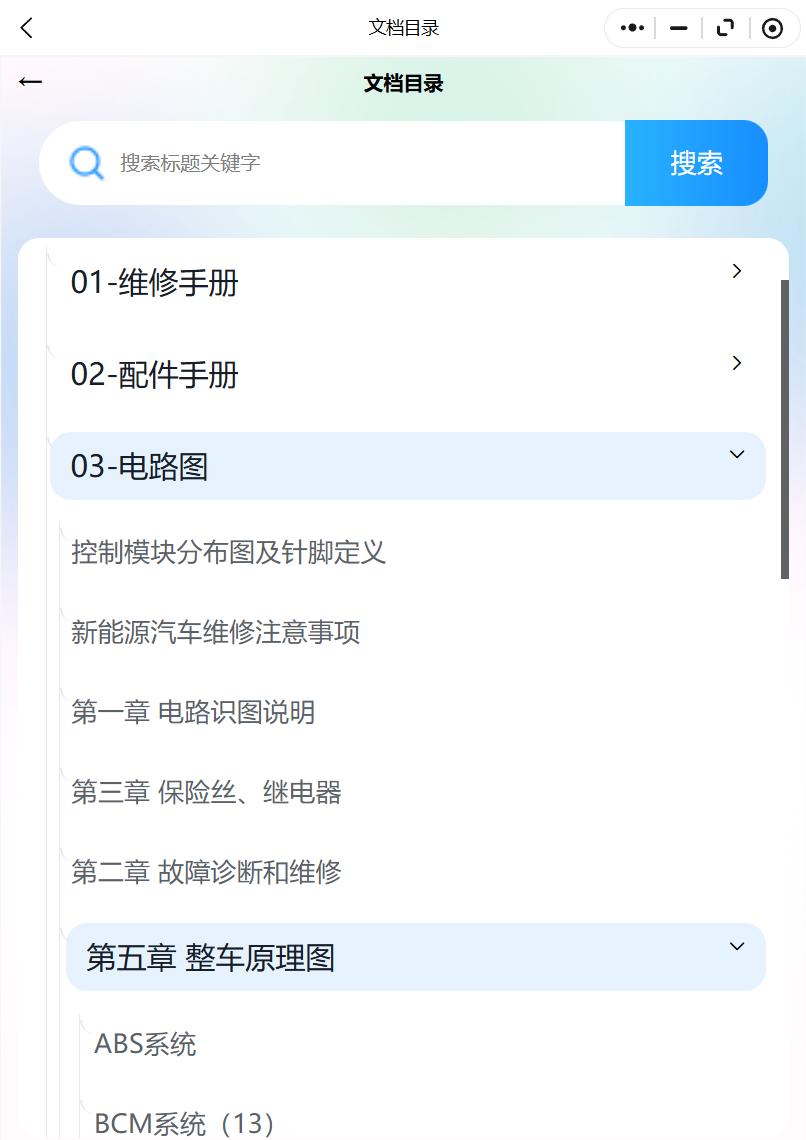The image size is (806, 1140).
Task: Click the minimize dash icon in capsule
Action: 679,28
